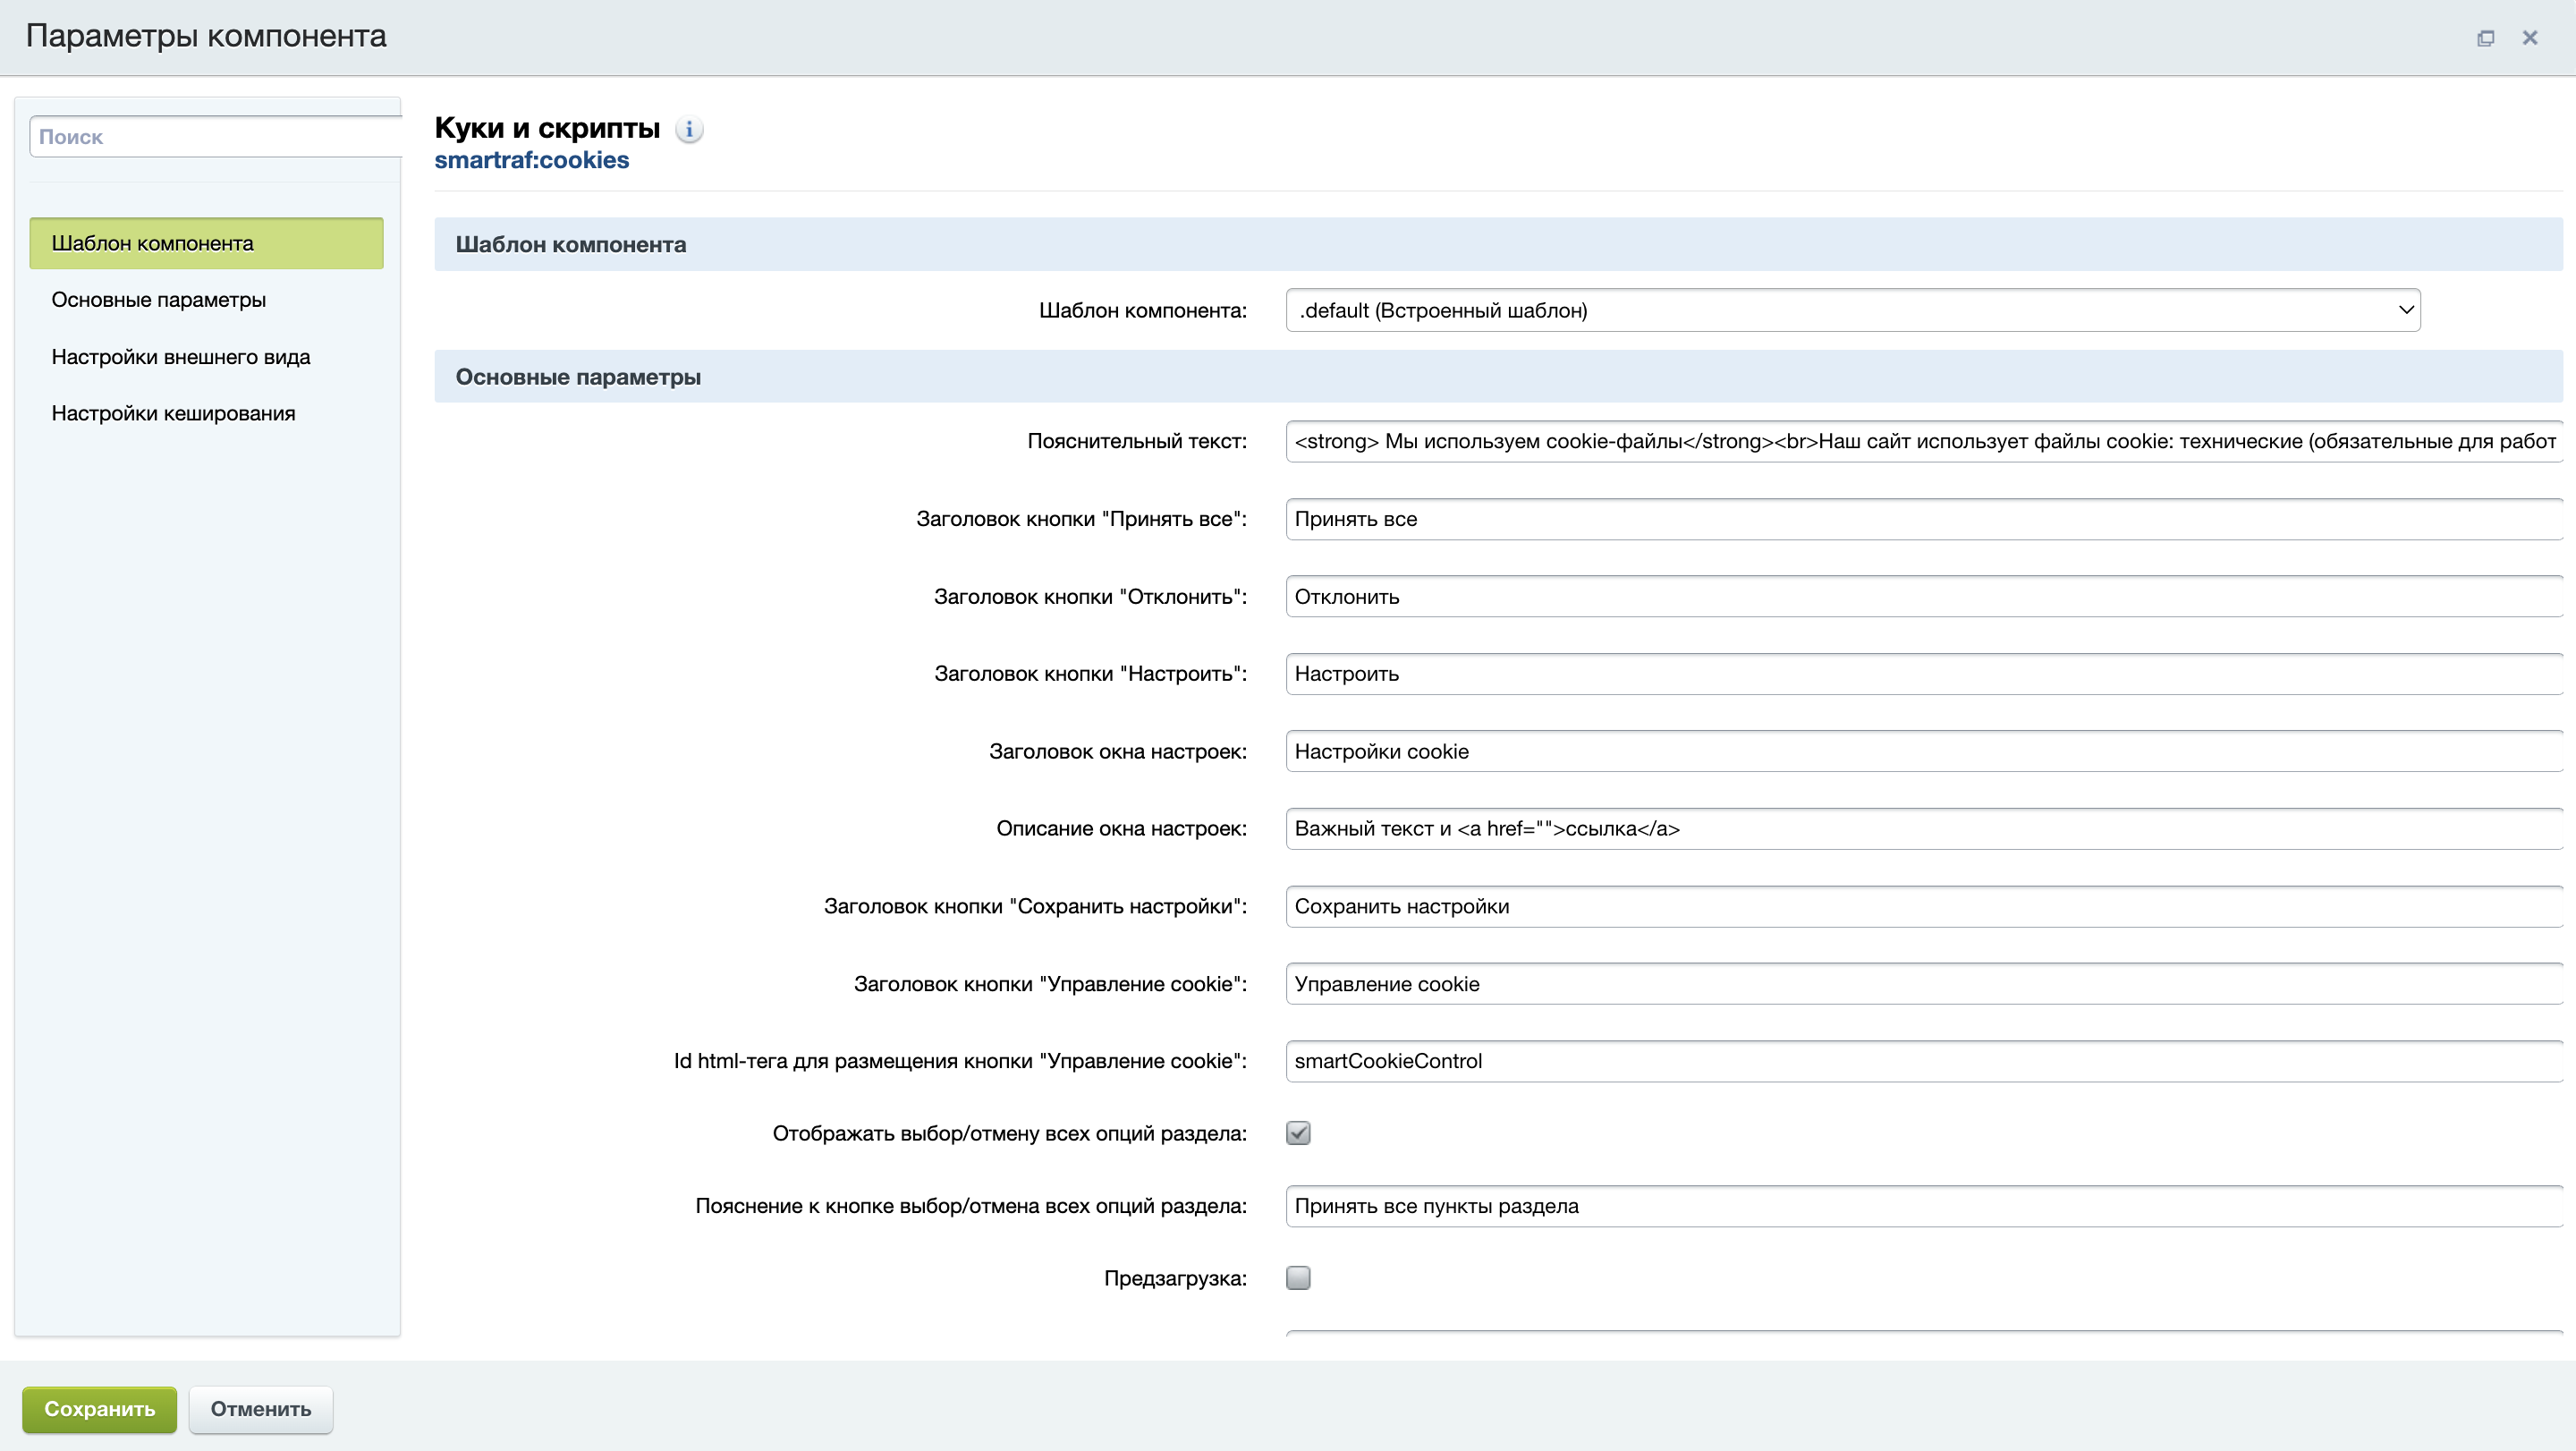2576x1451 pixels.
Task: Click the expand window icon in header
Action: [2485, 38]
